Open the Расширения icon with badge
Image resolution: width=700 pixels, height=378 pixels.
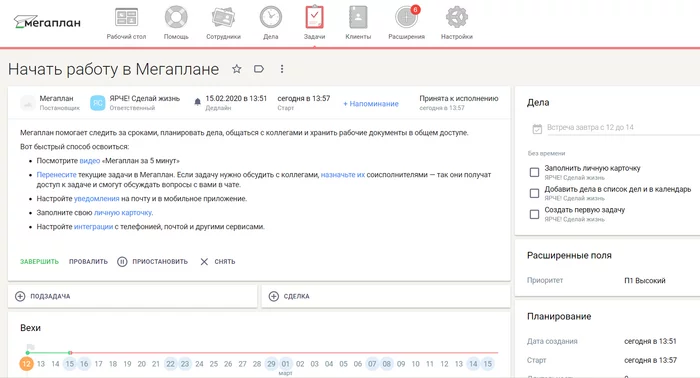[407, 17]
